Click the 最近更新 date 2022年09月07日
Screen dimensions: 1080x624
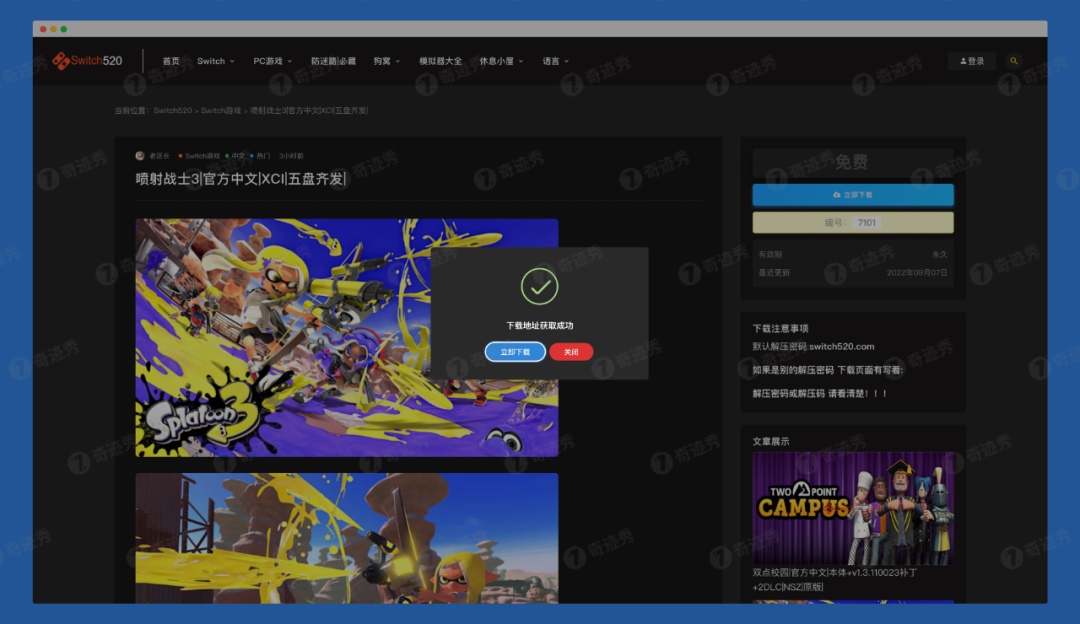tap(917, 273)
